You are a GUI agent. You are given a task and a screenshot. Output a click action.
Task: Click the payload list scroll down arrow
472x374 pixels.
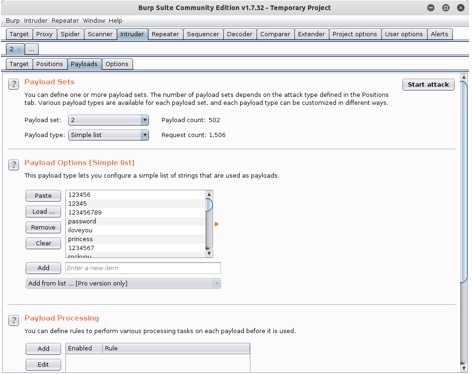209,253
